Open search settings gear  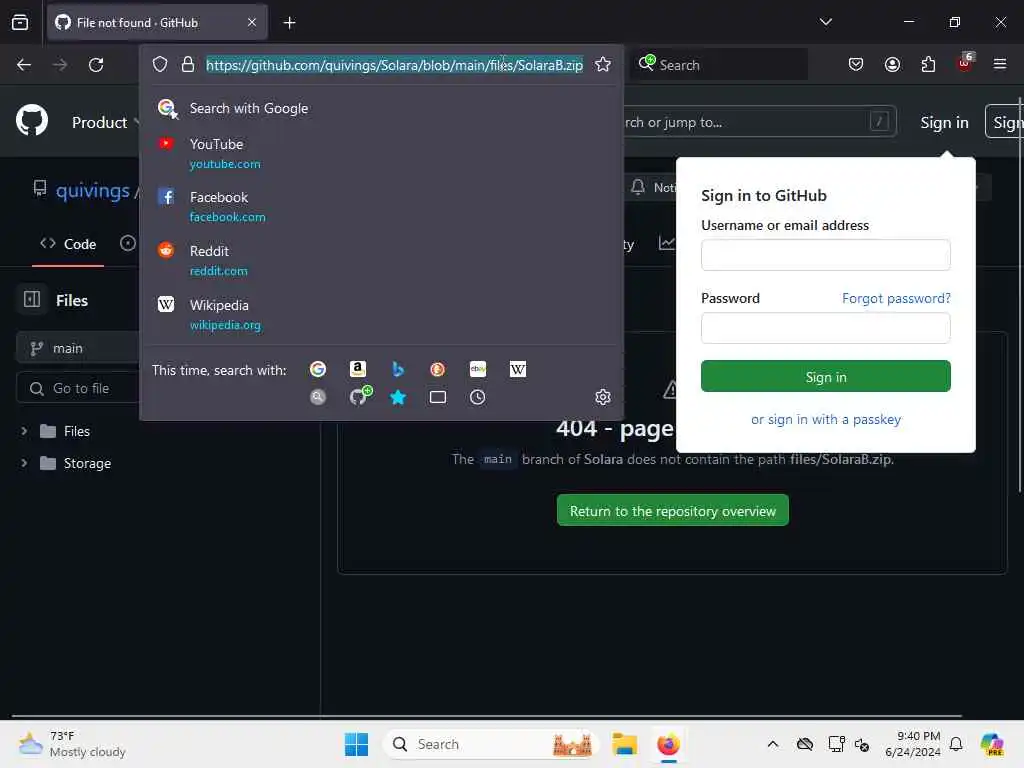(x=603, y=397)
